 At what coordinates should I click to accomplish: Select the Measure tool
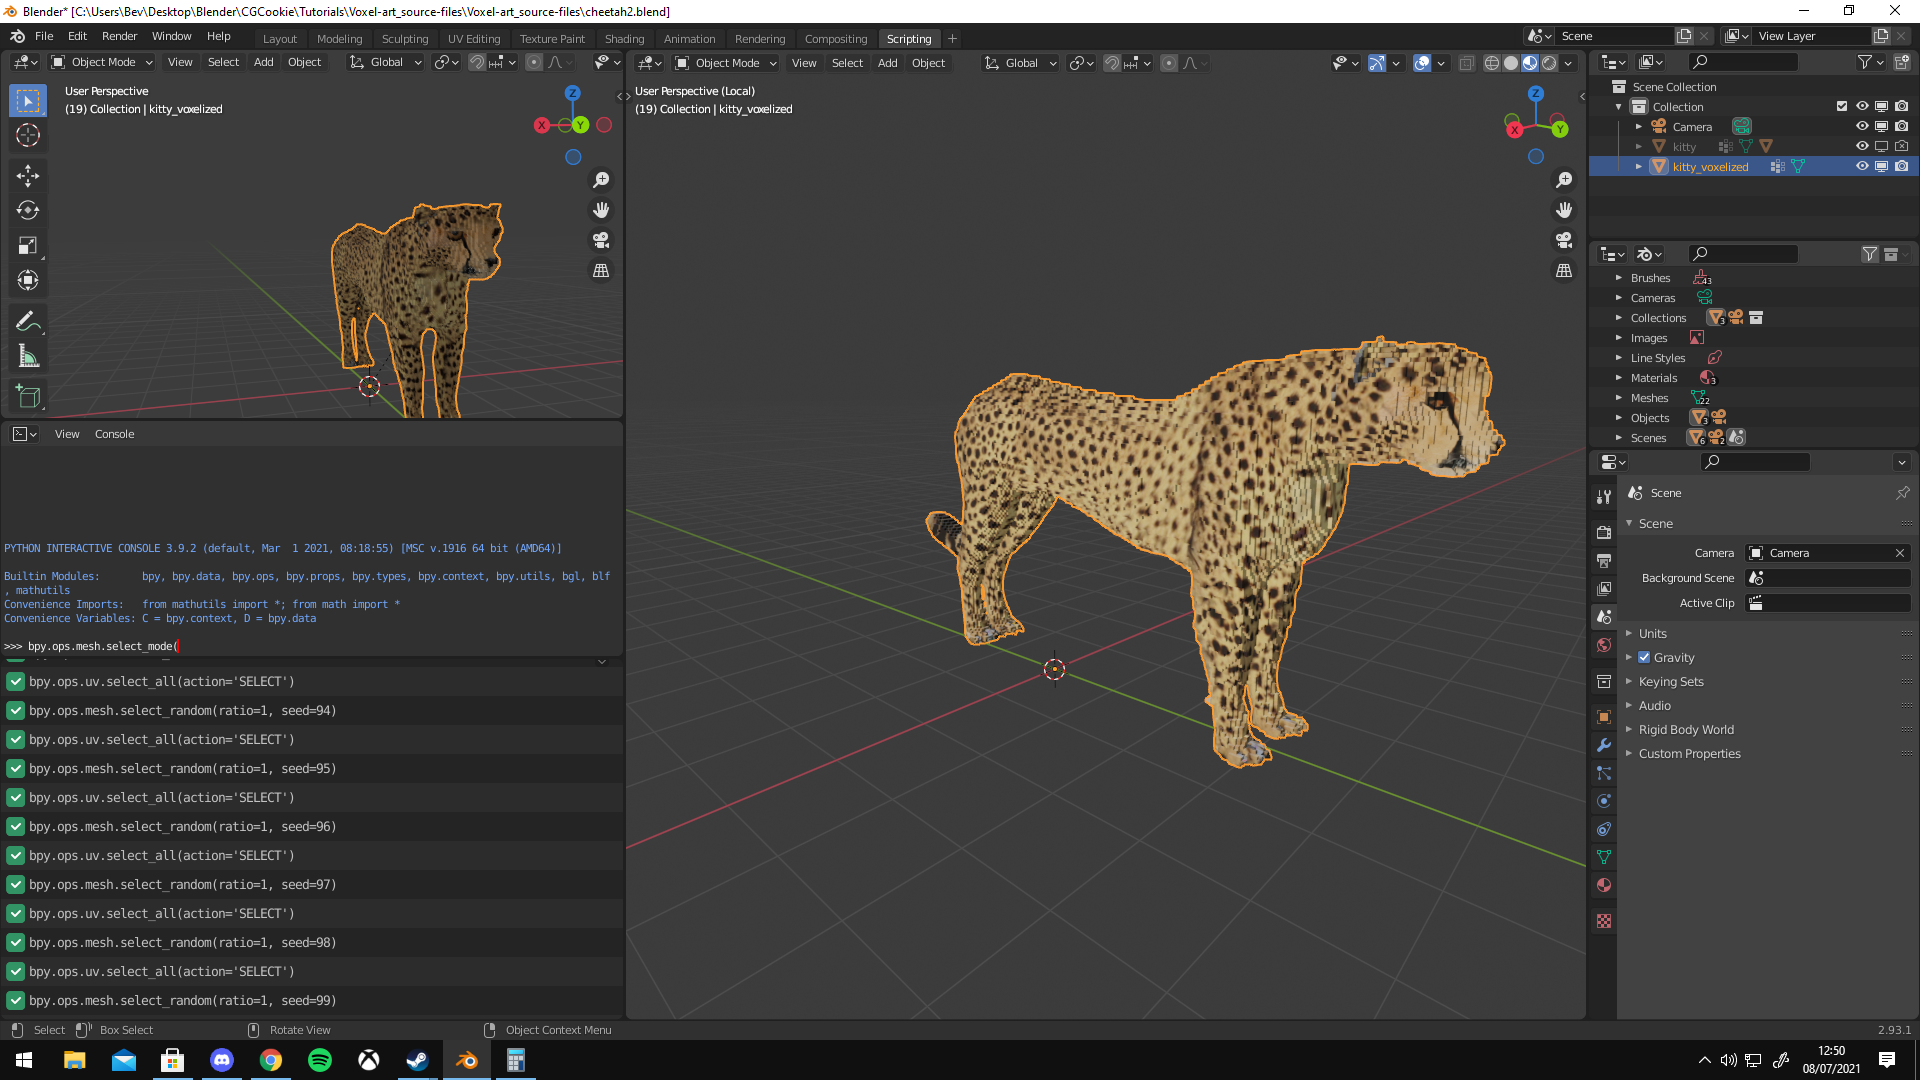point(28,357)
